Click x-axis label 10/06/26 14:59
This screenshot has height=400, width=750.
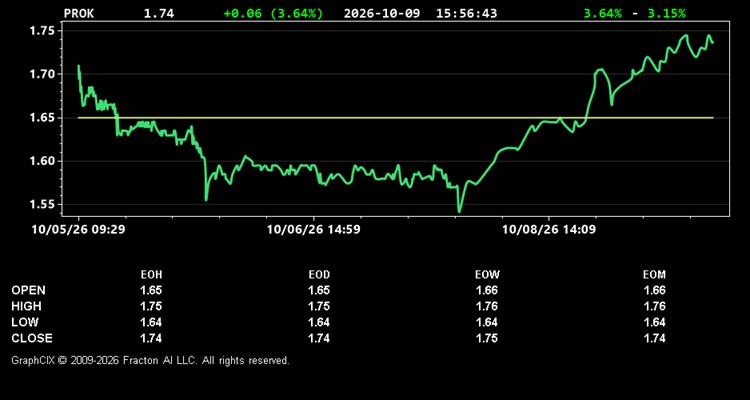314,229
